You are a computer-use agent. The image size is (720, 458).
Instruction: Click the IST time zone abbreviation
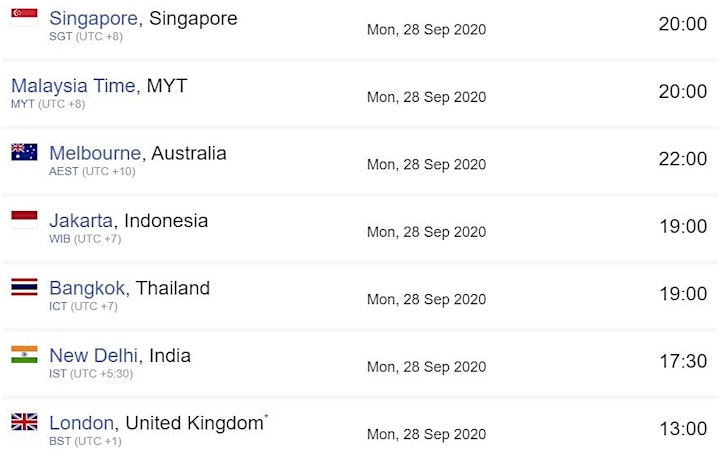(58, 373)
